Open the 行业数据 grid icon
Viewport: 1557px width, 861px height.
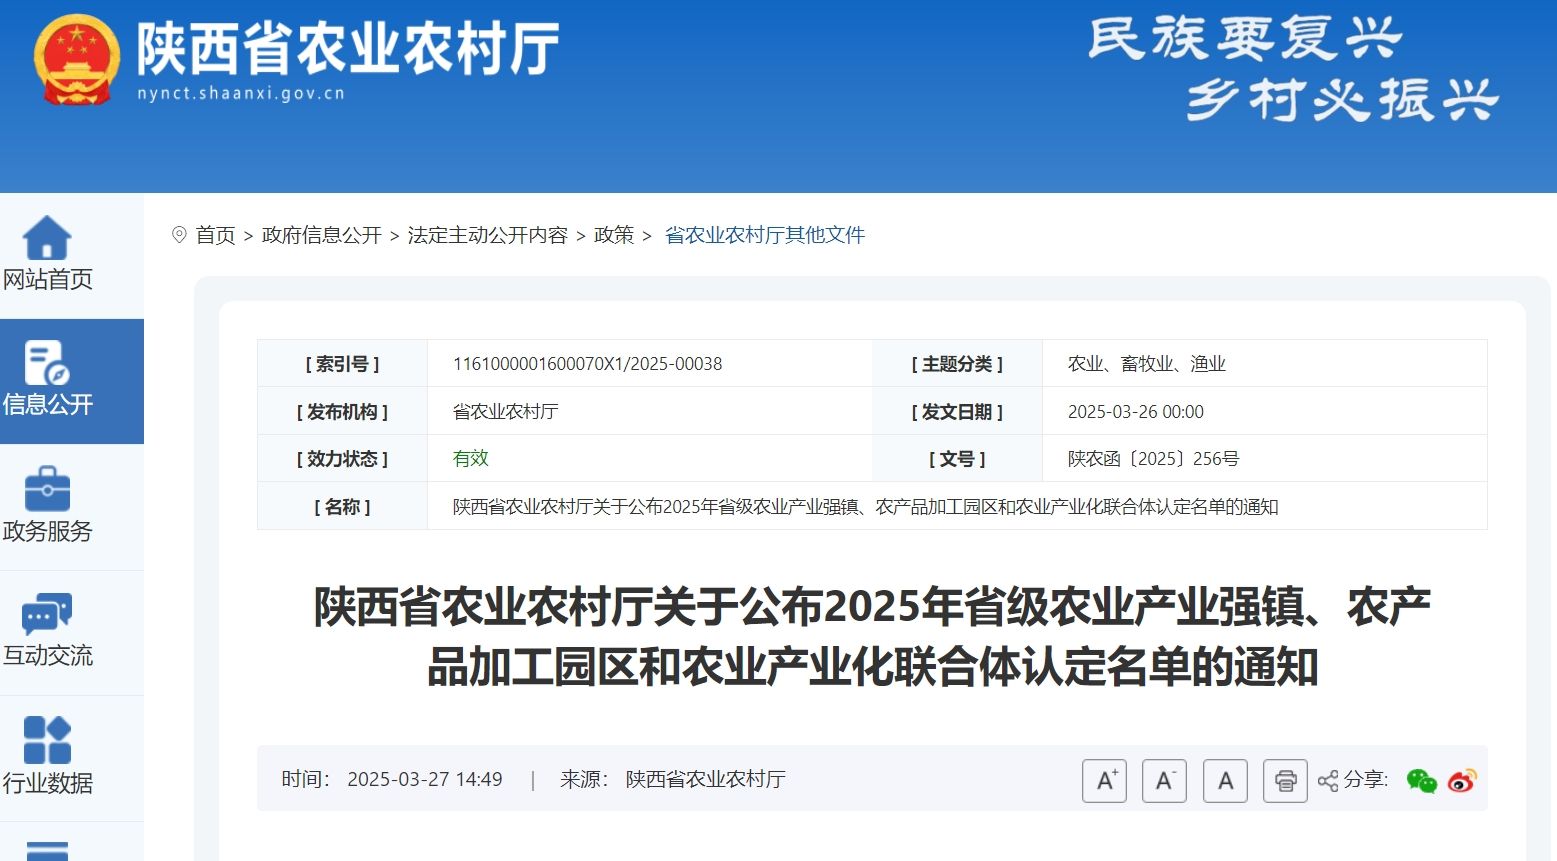click(47, 740)
